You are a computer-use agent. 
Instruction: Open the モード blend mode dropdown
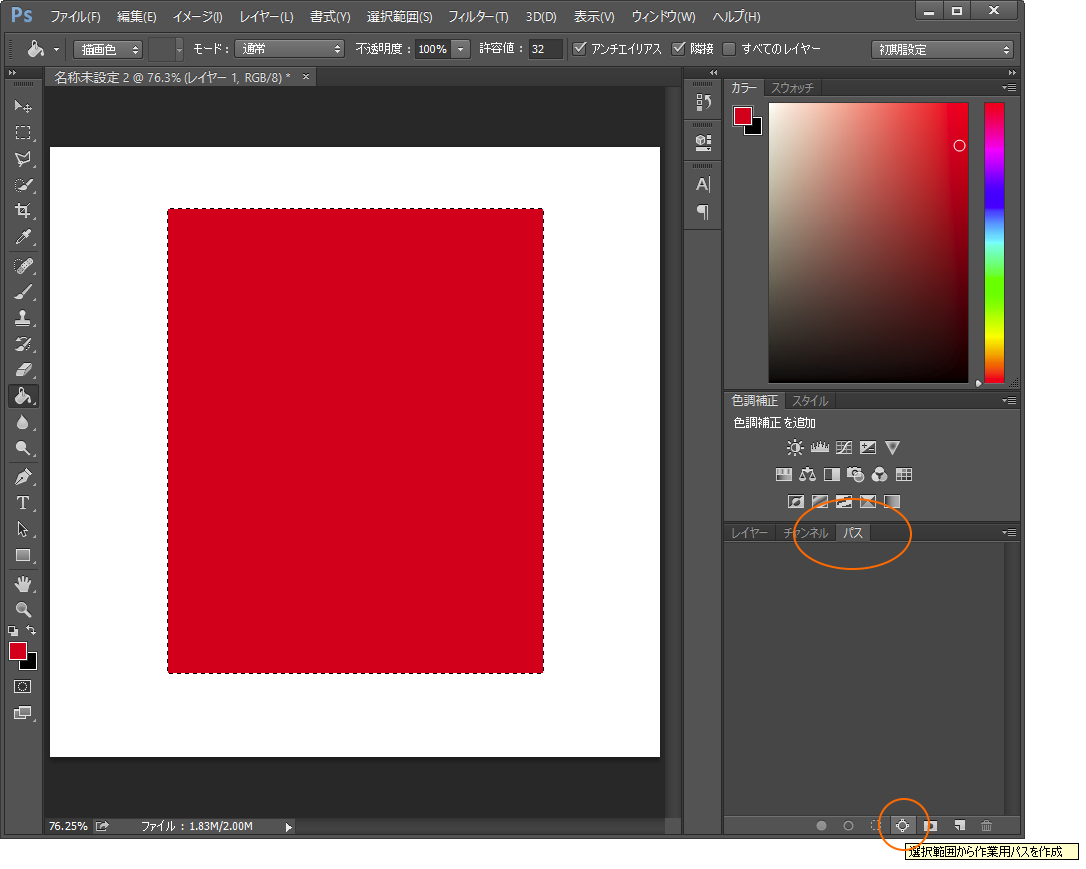[294, 49]
